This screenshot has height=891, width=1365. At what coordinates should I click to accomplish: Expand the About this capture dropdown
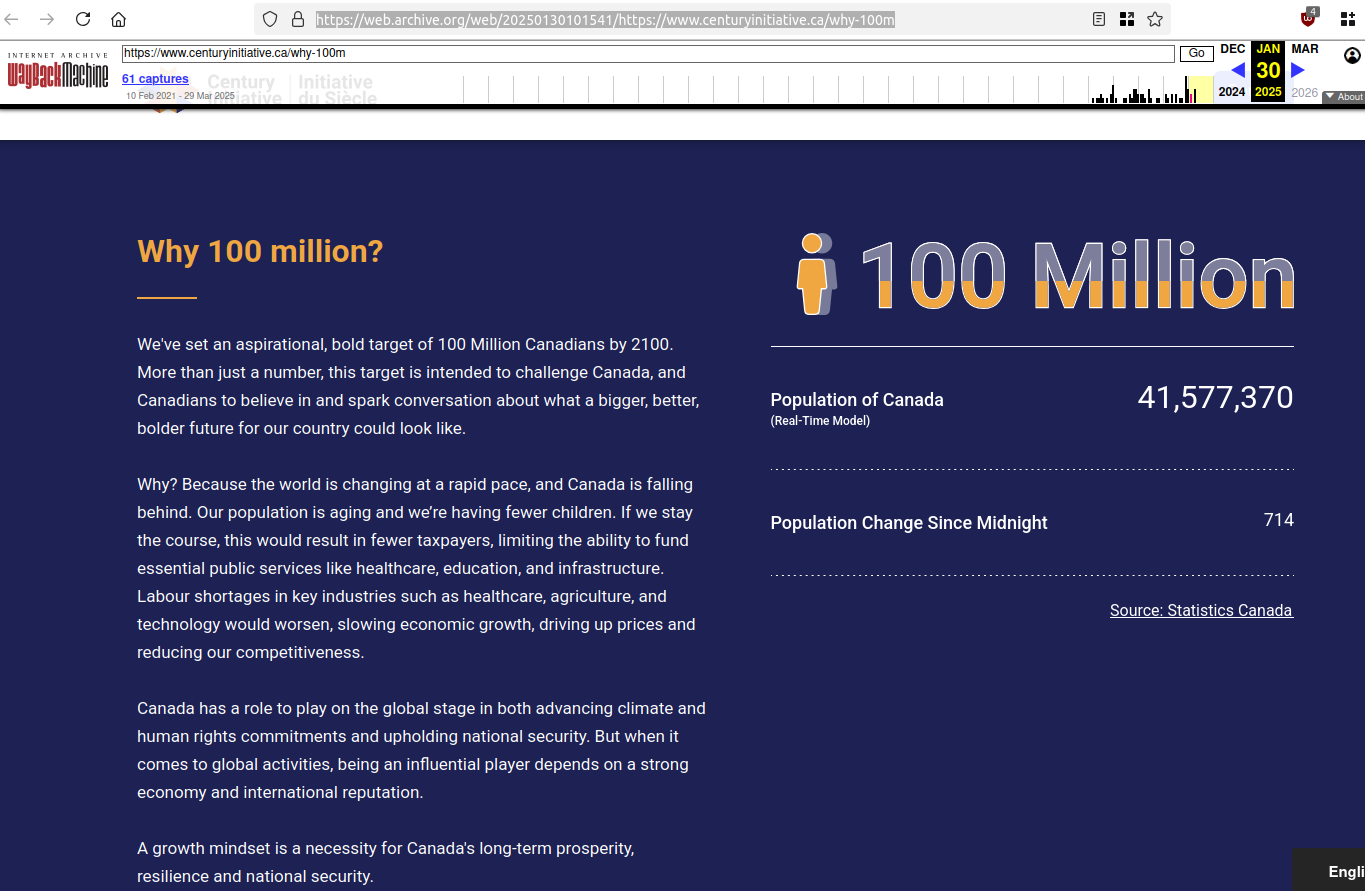(1343, 97)
